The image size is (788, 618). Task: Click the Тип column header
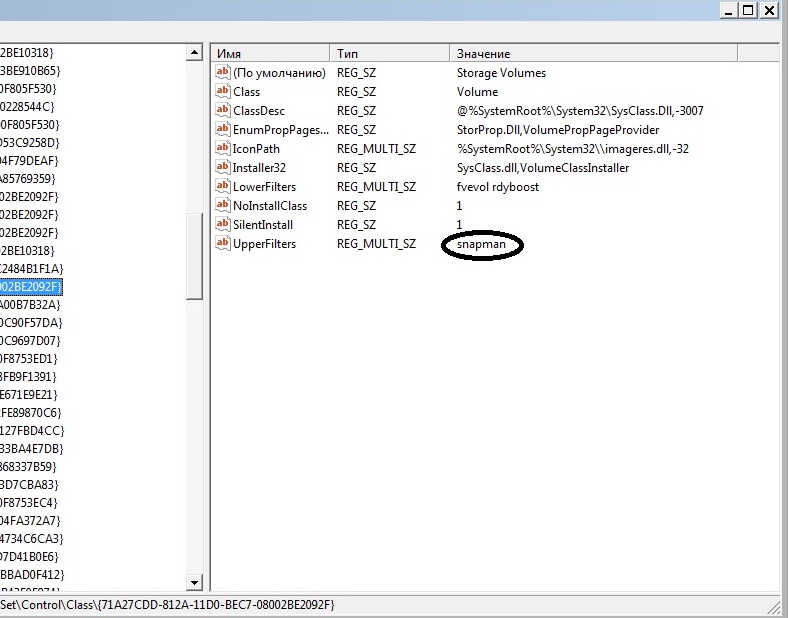tap(390, 53)
